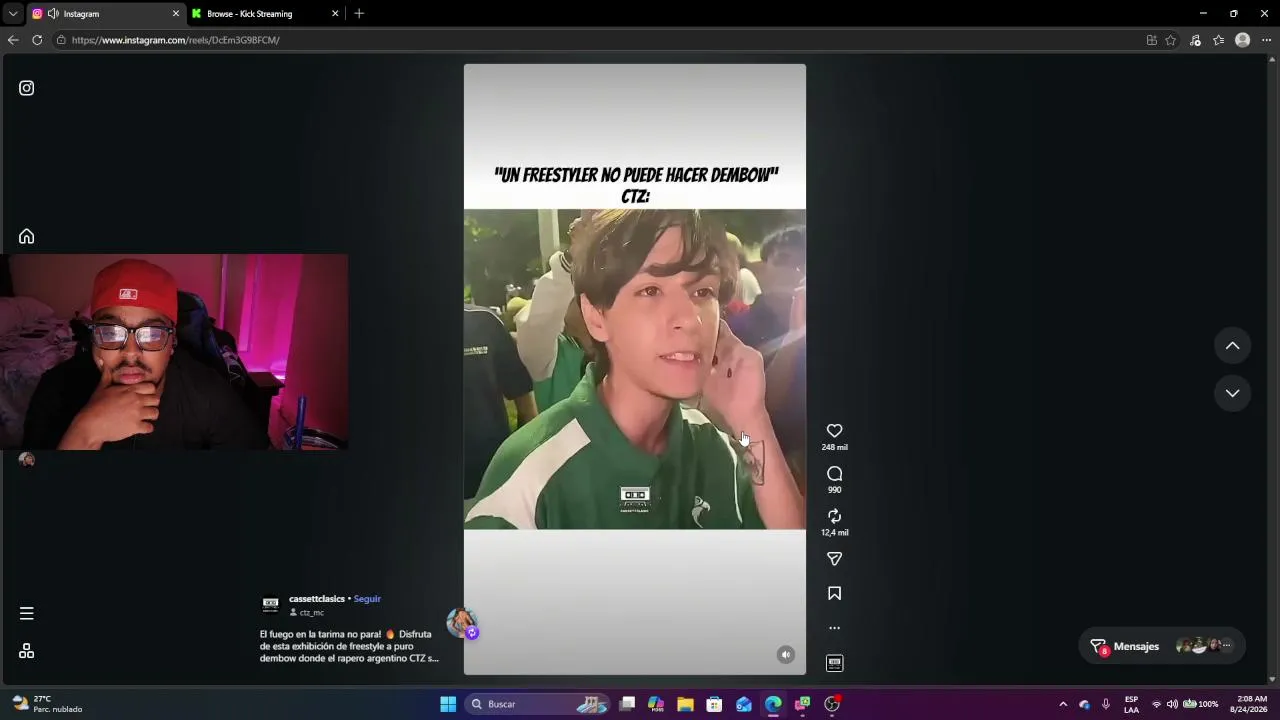Screen dimensions: 1280x720
Task: Open Microsoft Store from the taskbar
Action: click(x=714, y=704)
